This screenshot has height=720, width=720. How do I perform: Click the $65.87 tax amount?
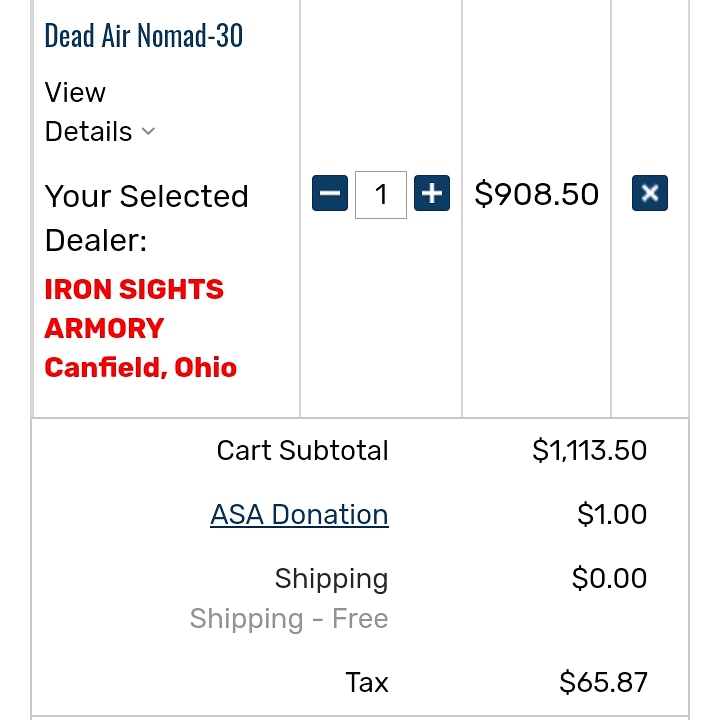tap(603, 682)
